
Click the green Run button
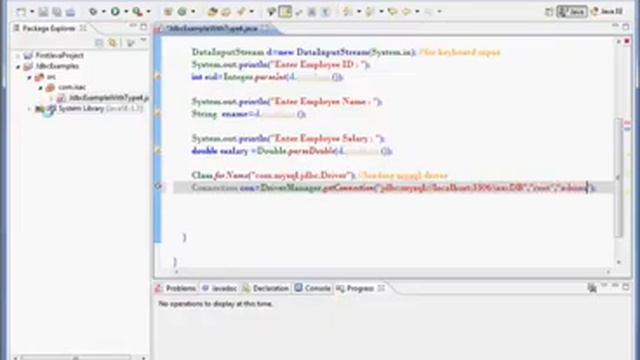point(115,12)
